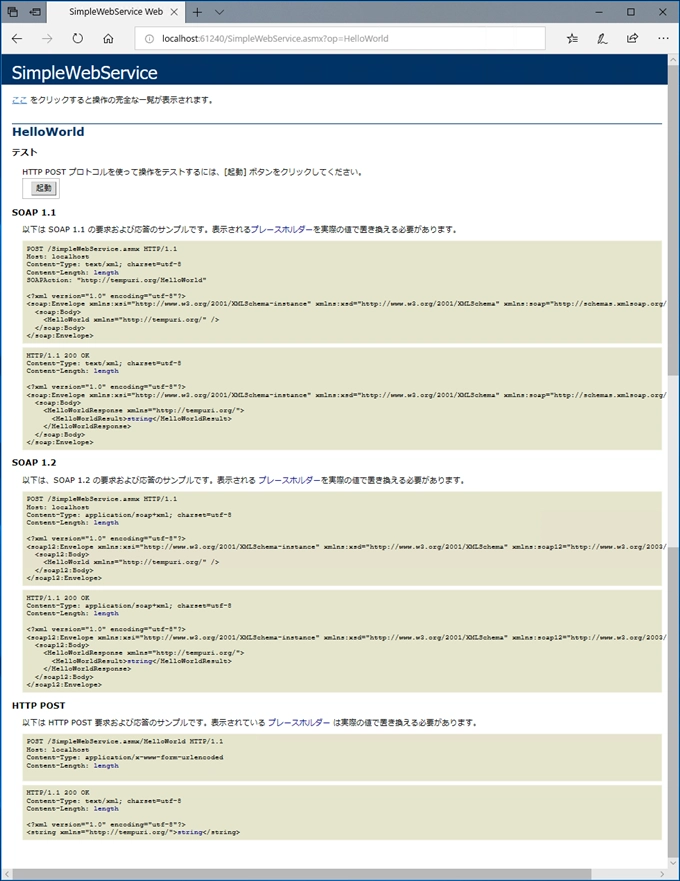Click the forward navigation arrow
Screen dimensions: 680x881
coord(47,39)
